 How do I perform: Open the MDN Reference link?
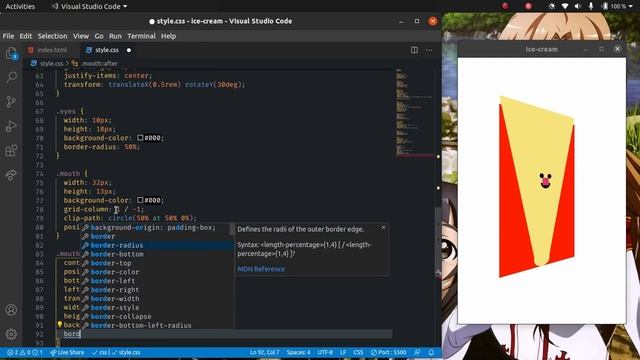coord(261,269)
